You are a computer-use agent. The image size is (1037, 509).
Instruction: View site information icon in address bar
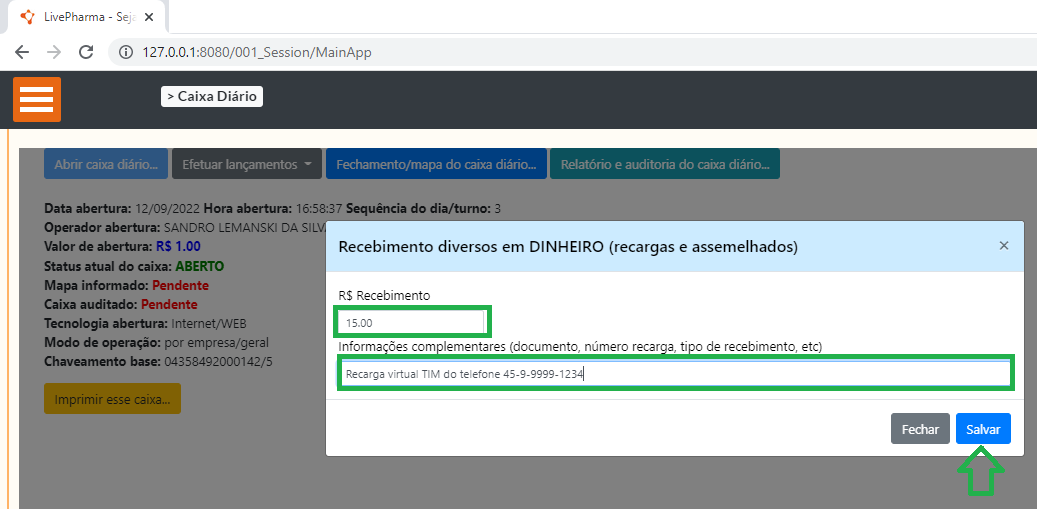tap(126, 52)
